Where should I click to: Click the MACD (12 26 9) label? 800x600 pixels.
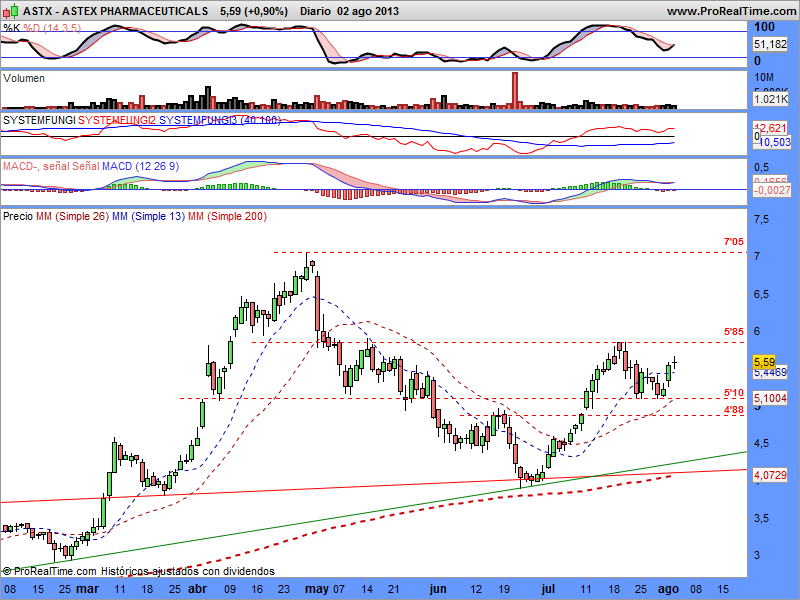(x=140, y=166)
